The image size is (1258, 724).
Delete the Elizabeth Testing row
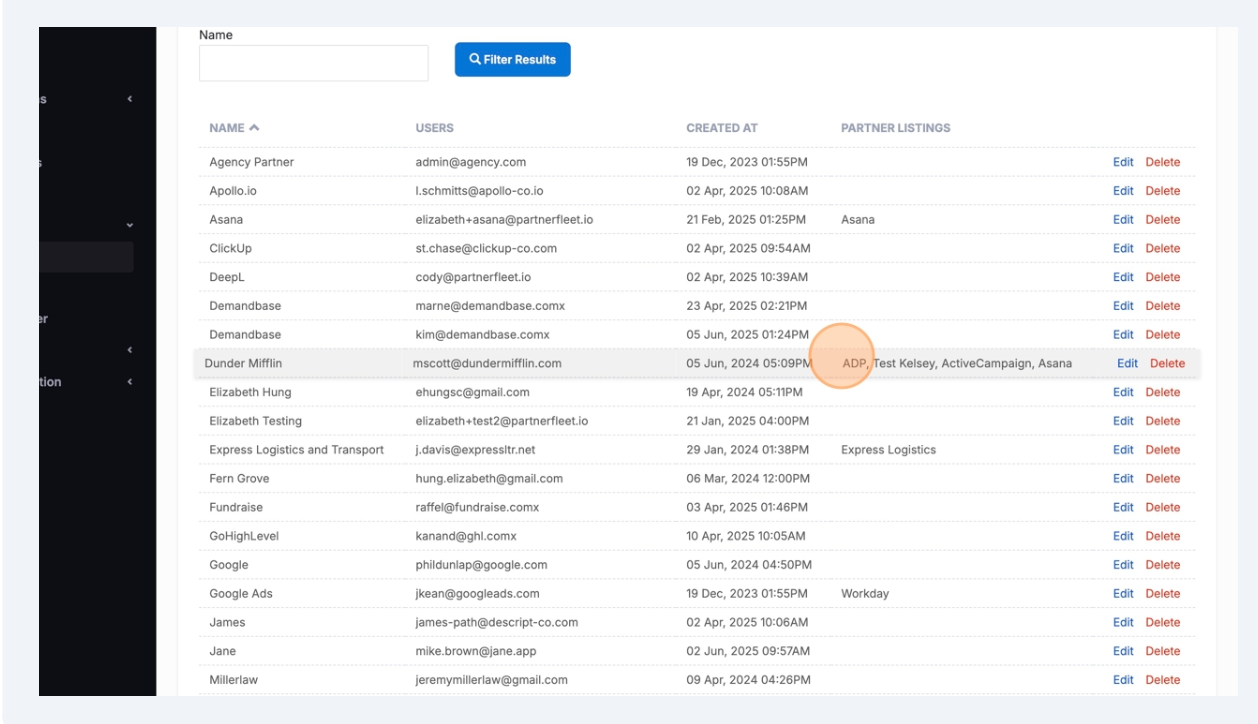1163,421
